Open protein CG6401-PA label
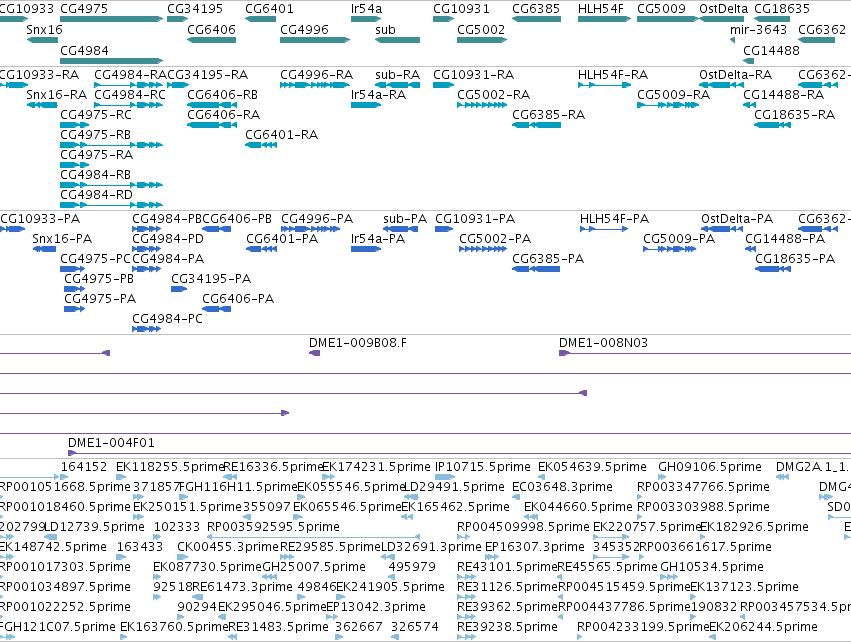This screenshot has width=851, height=642. [282, 239]
